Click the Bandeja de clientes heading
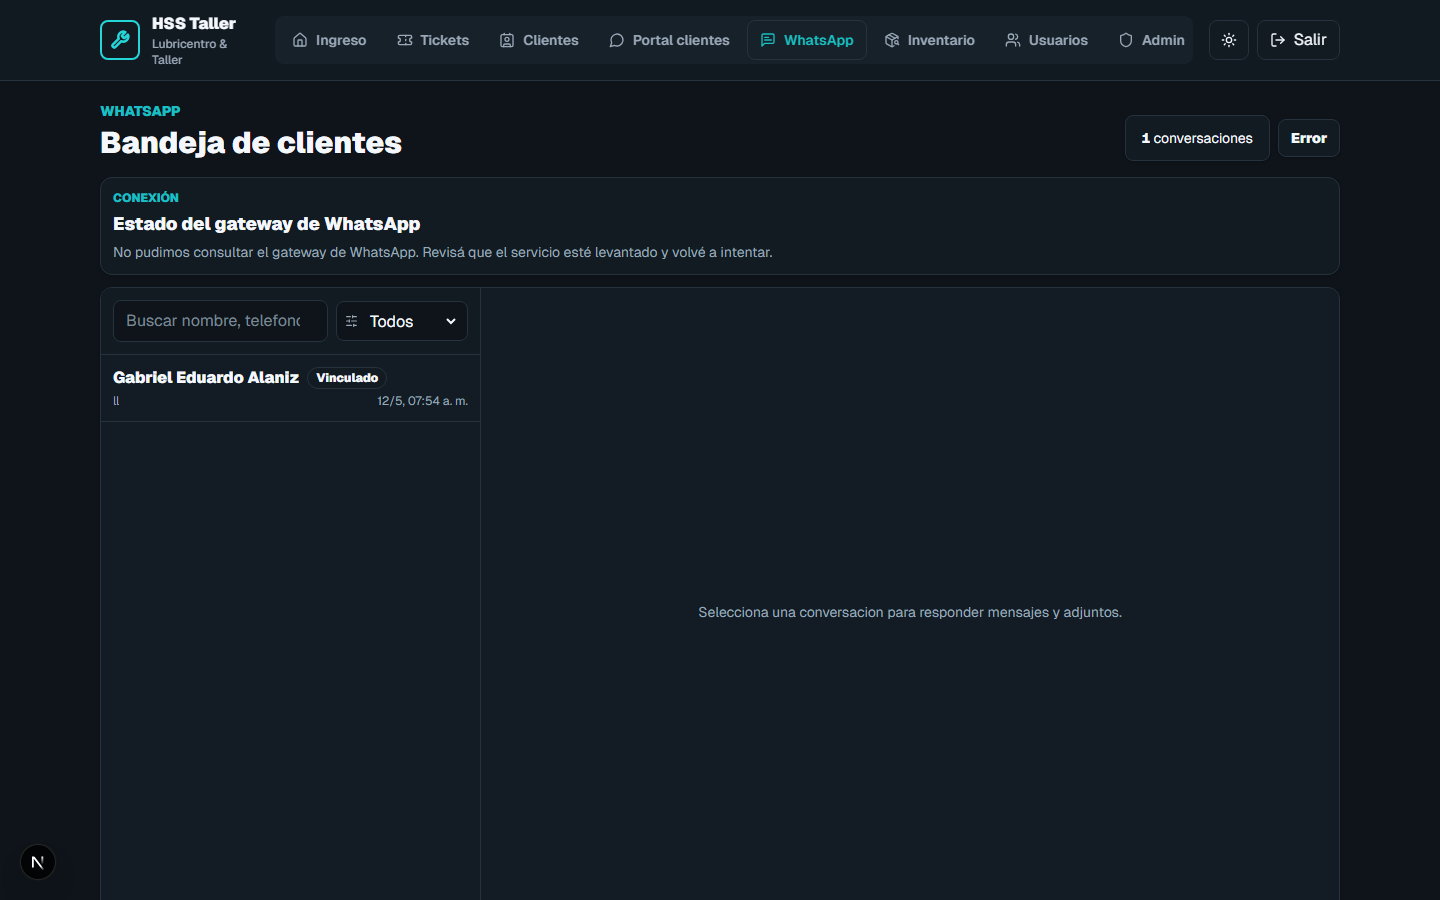Screen dimensions: 1440x900 [251, 143]
